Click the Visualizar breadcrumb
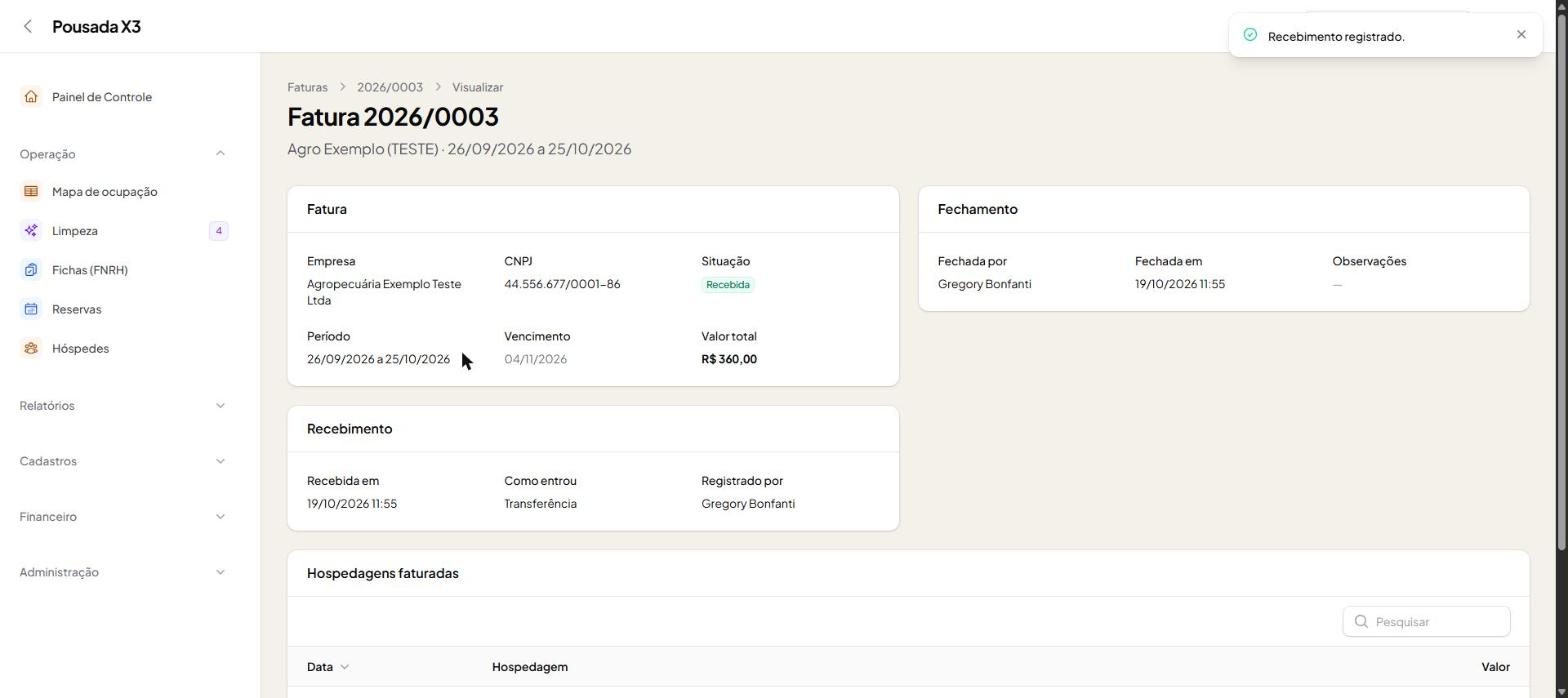 coord(477,87)
